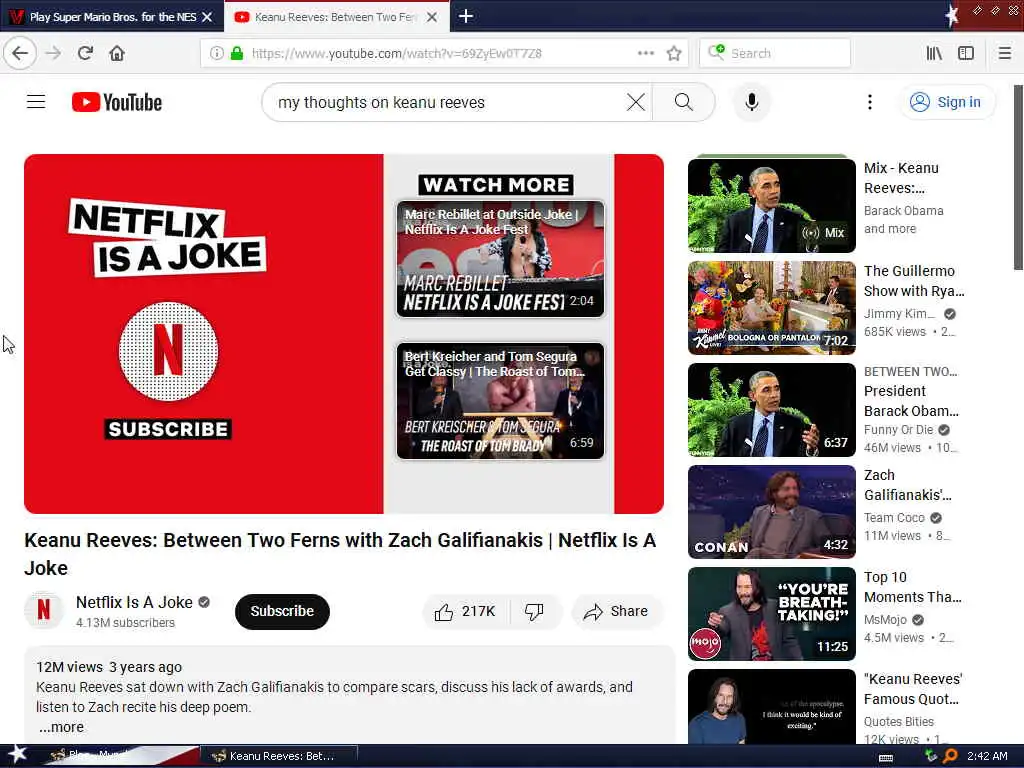Open the YouTube guide hamburger menu

(x=36, y=102)
